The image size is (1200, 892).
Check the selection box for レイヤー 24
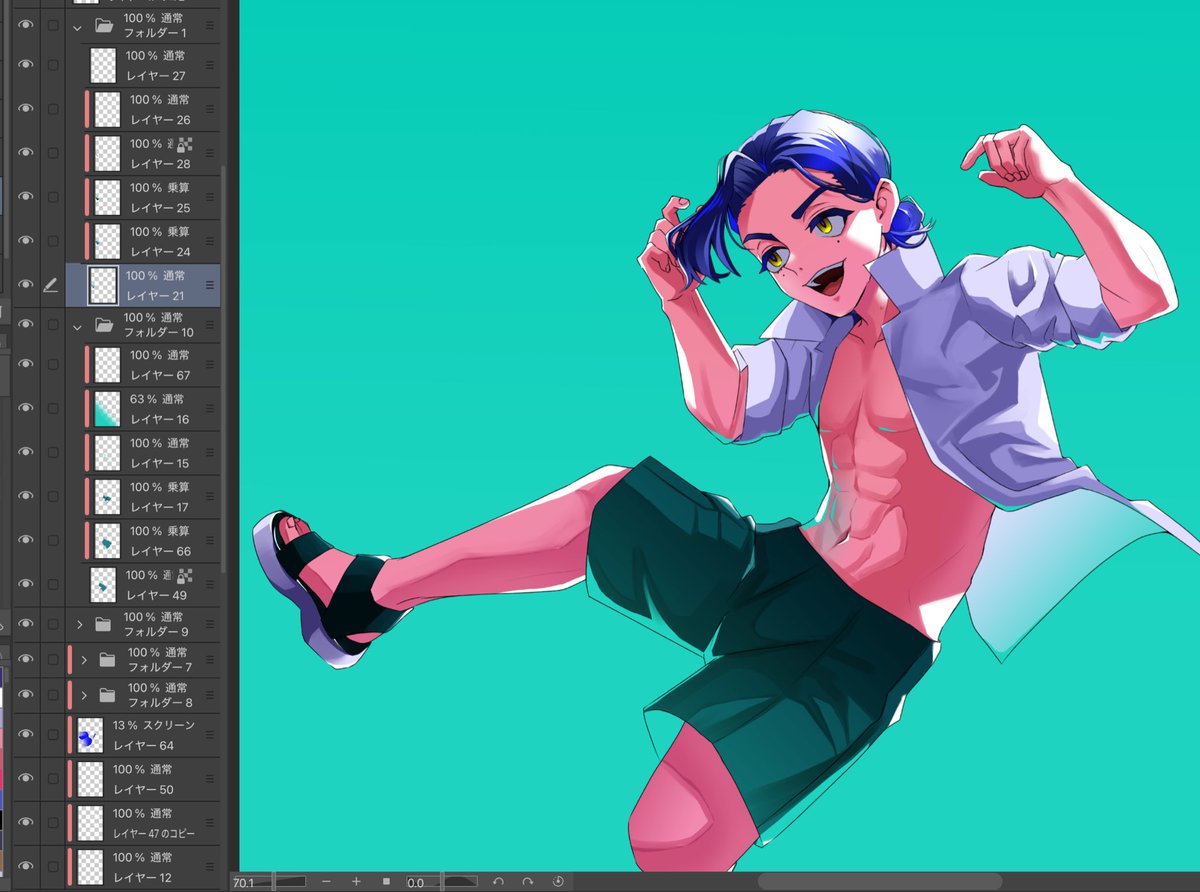point(53,241)
